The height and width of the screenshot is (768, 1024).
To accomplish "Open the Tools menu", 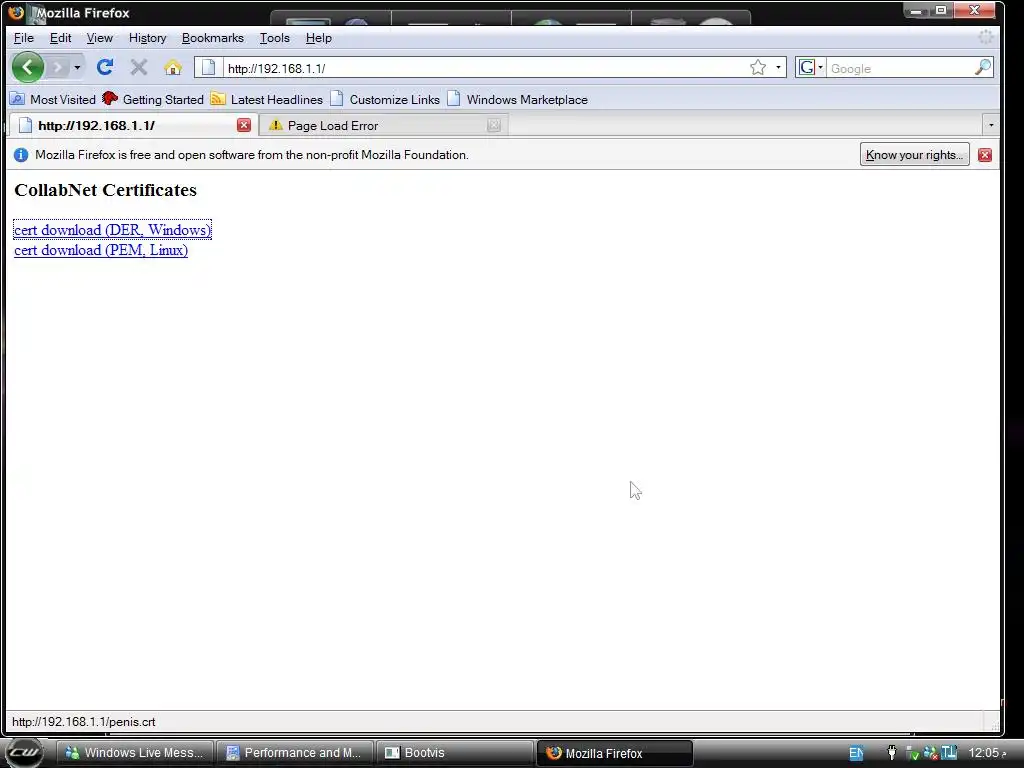I will pyautogui.click(x=274, y=38).
